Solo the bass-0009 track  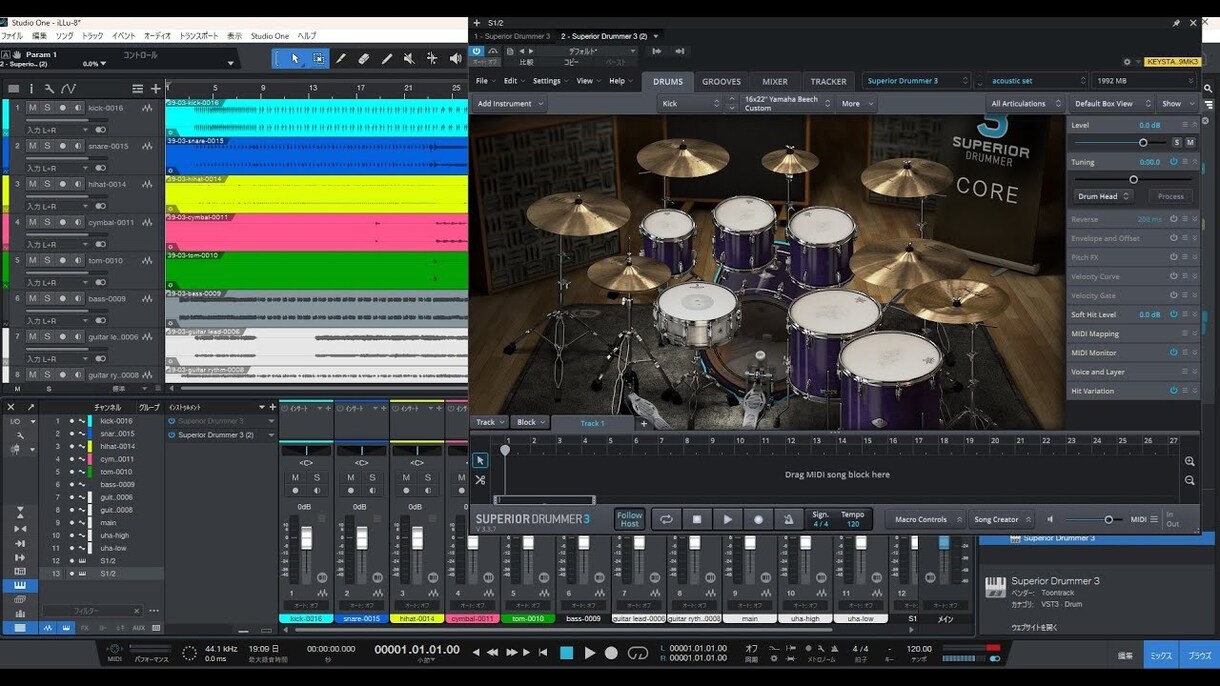tap(46, 298)
